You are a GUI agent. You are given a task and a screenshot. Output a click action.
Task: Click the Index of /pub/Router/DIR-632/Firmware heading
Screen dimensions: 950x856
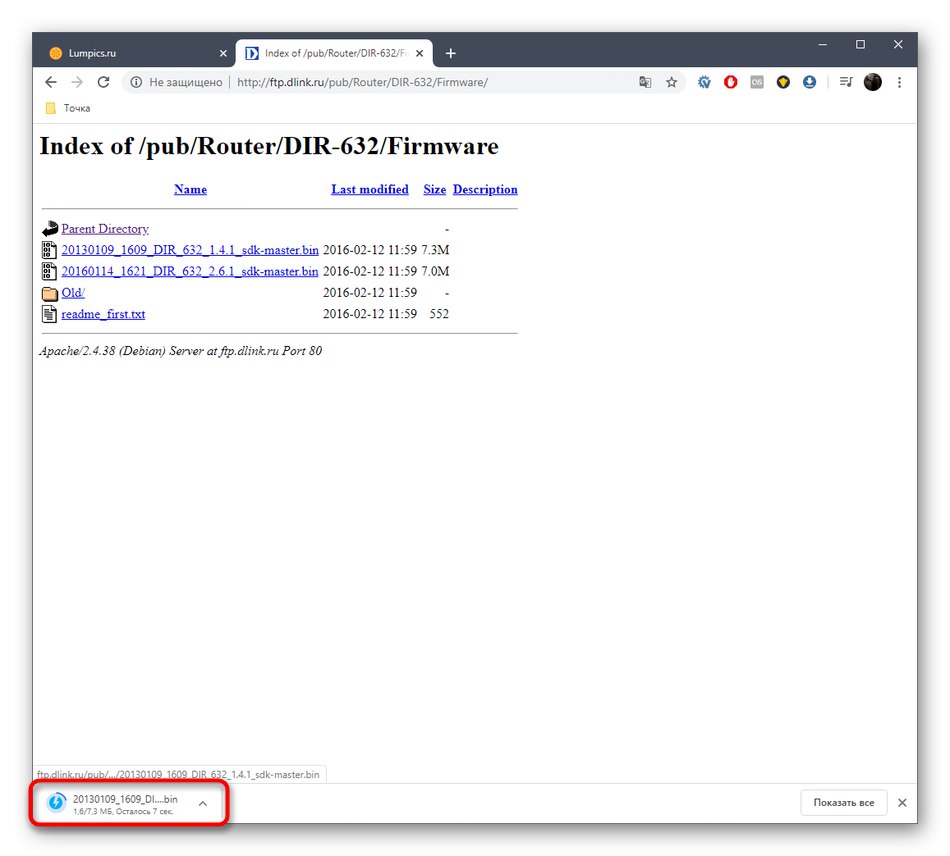269,147
